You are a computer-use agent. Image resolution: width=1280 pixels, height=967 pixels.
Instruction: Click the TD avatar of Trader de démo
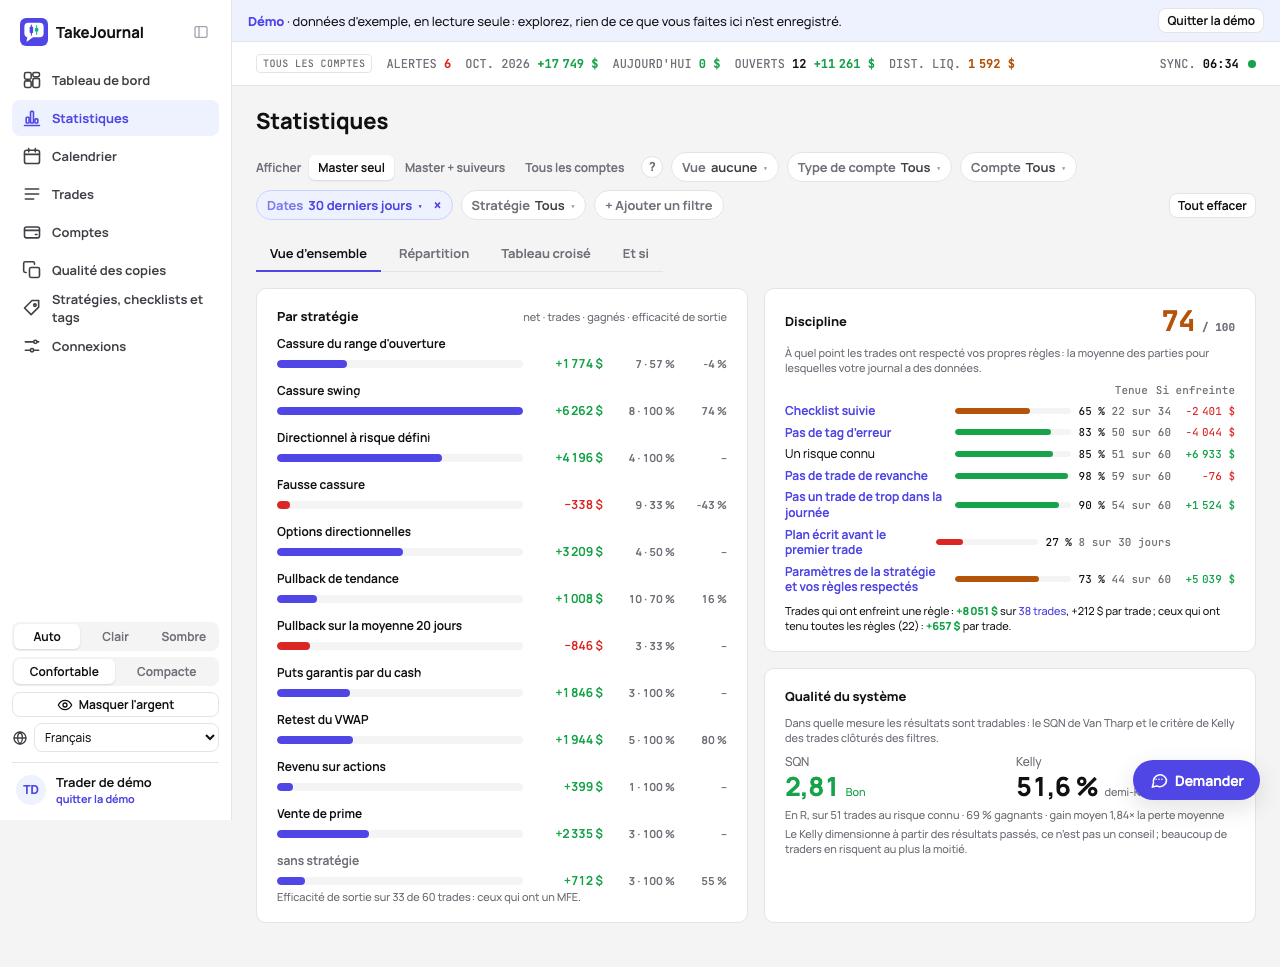[x=31, y=790]
